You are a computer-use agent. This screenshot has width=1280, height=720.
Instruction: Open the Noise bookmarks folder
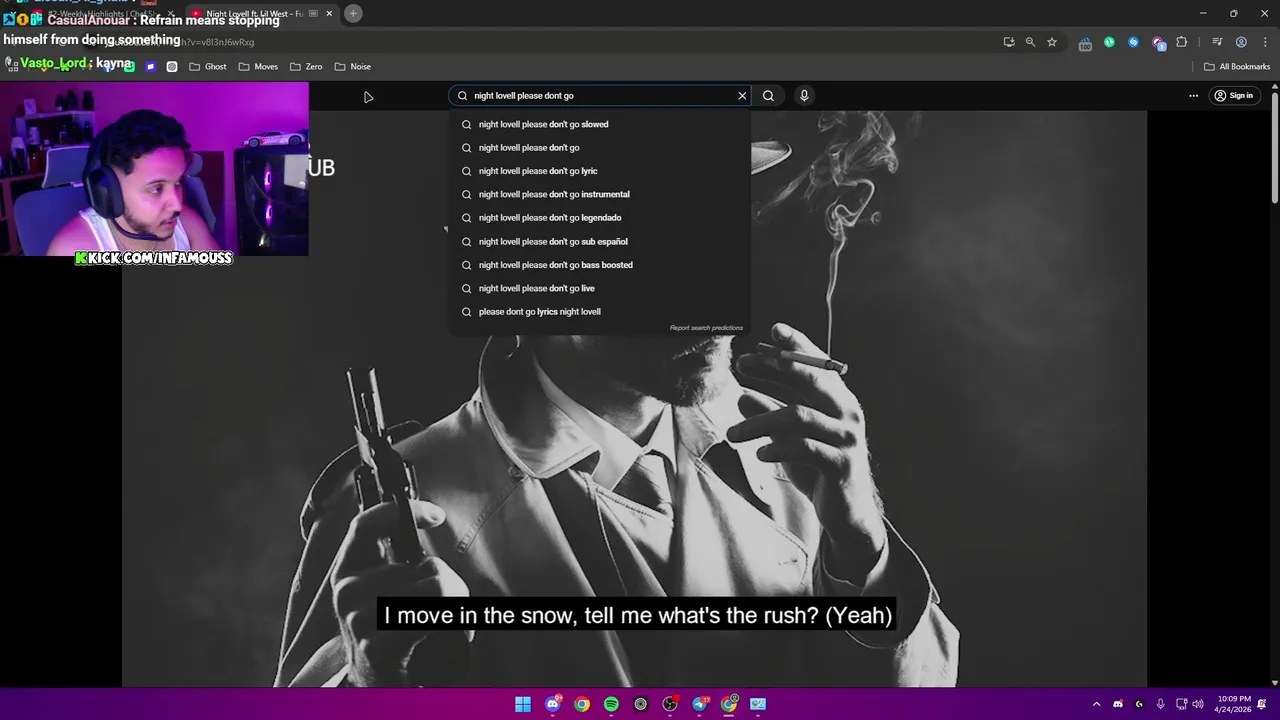[353, 67]
